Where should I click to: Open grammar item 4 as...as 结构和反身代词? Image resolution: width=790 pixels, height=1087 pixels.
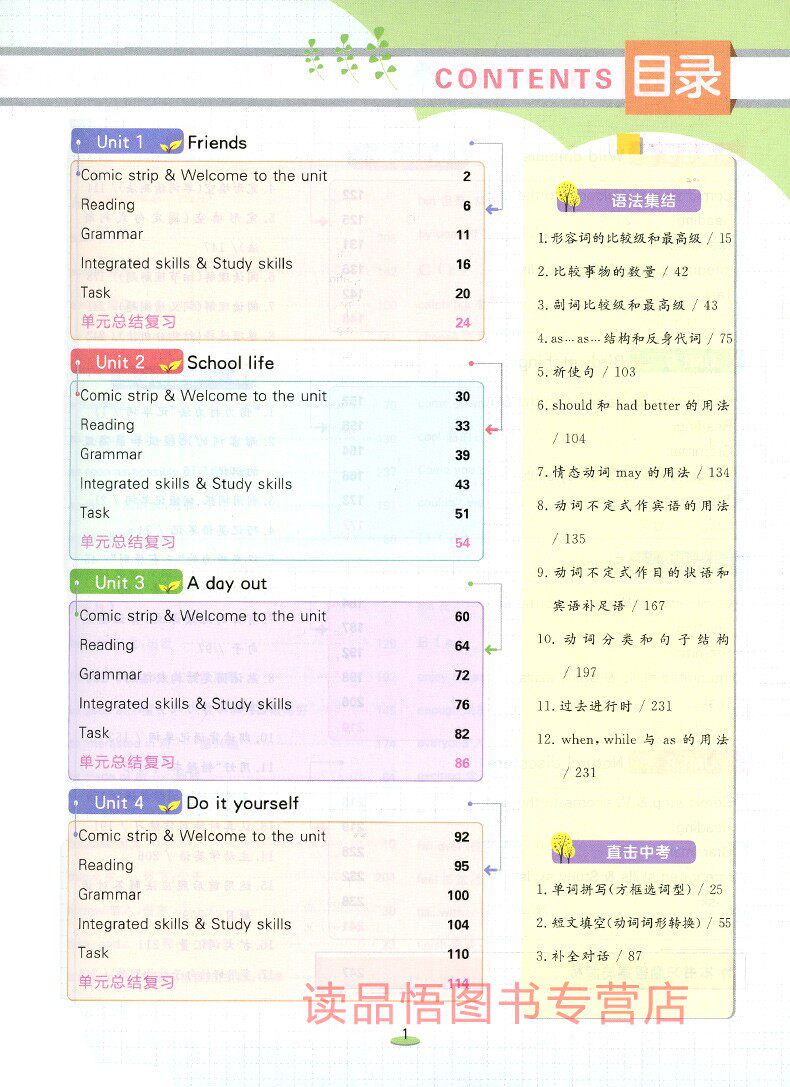(x=634, y=338)
